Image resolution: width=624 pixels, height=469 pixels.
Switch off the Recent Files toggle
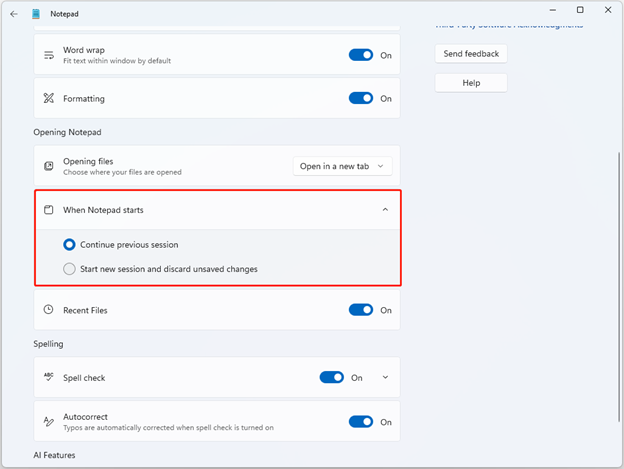(x=361, y=310)
